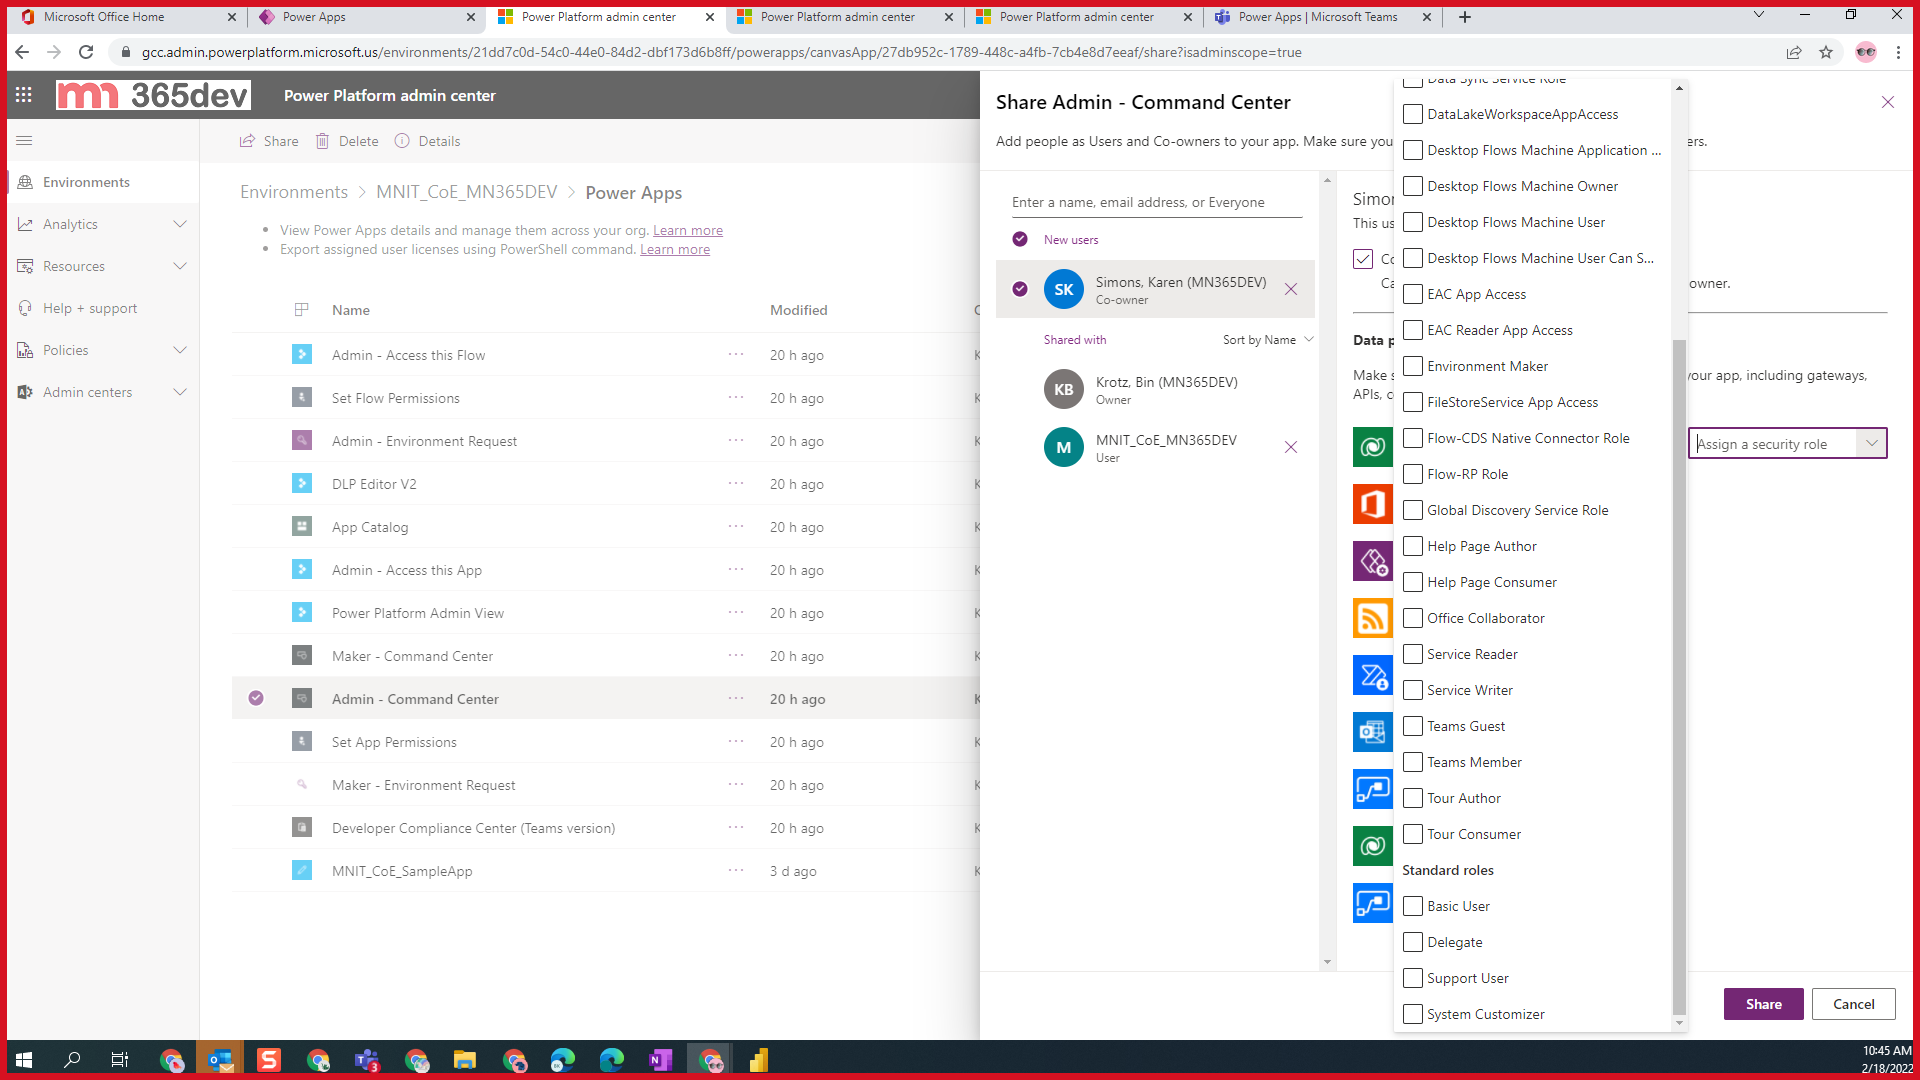Remove MNIT_CoE_MN365DEV user with X icon

[1291, 447]
